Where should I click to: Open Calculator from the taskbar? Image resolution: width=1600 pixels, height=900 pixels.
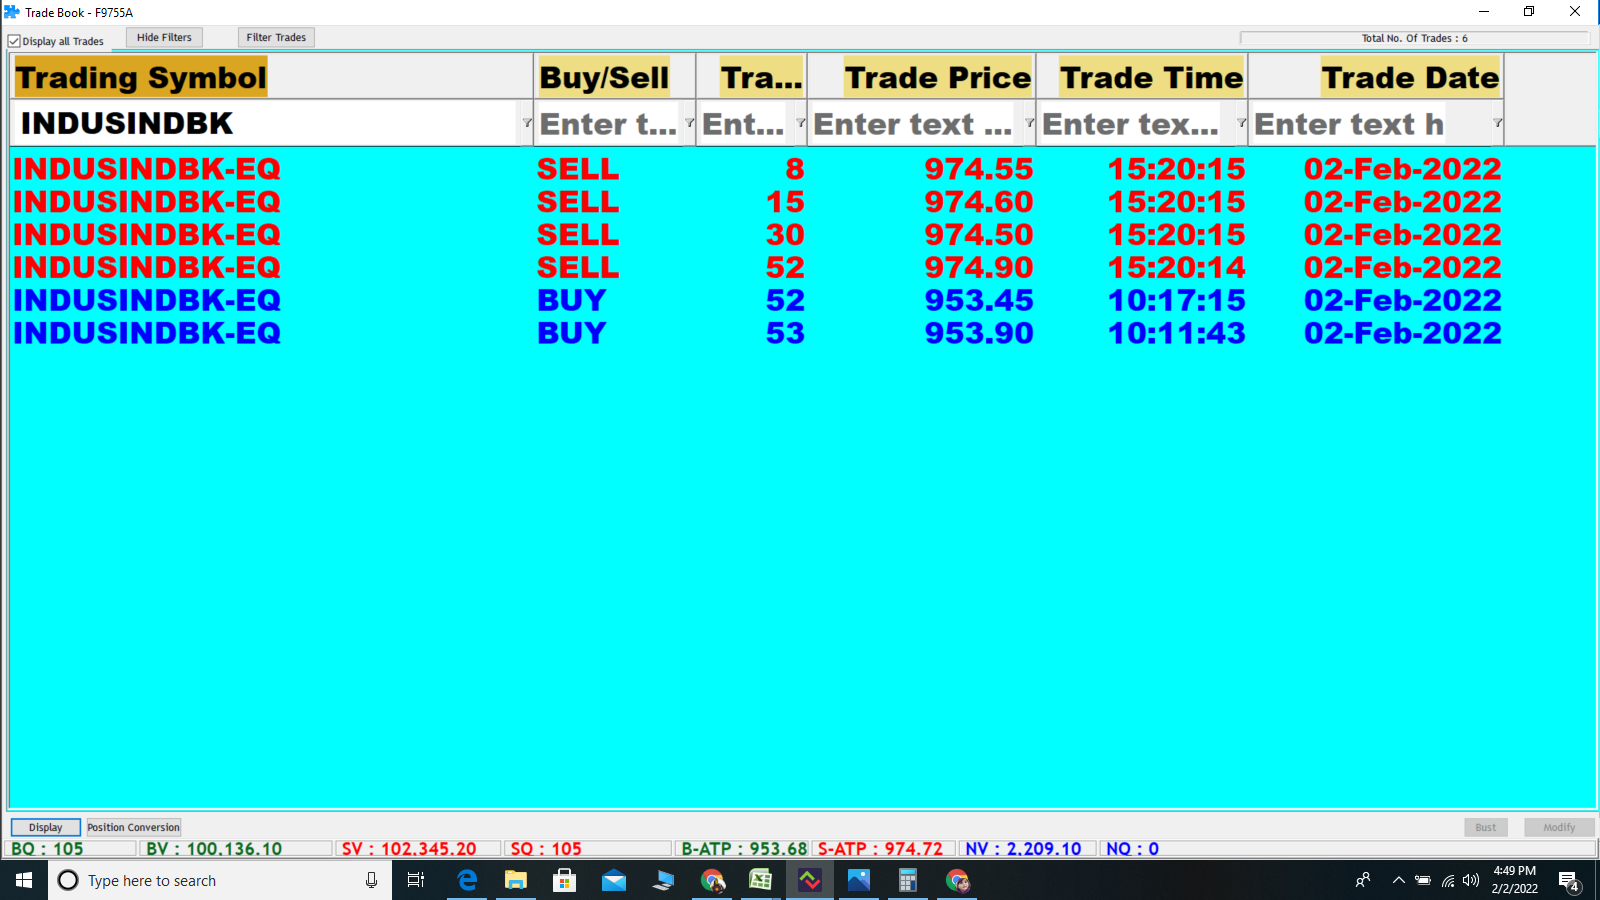[x=908, y=880]
